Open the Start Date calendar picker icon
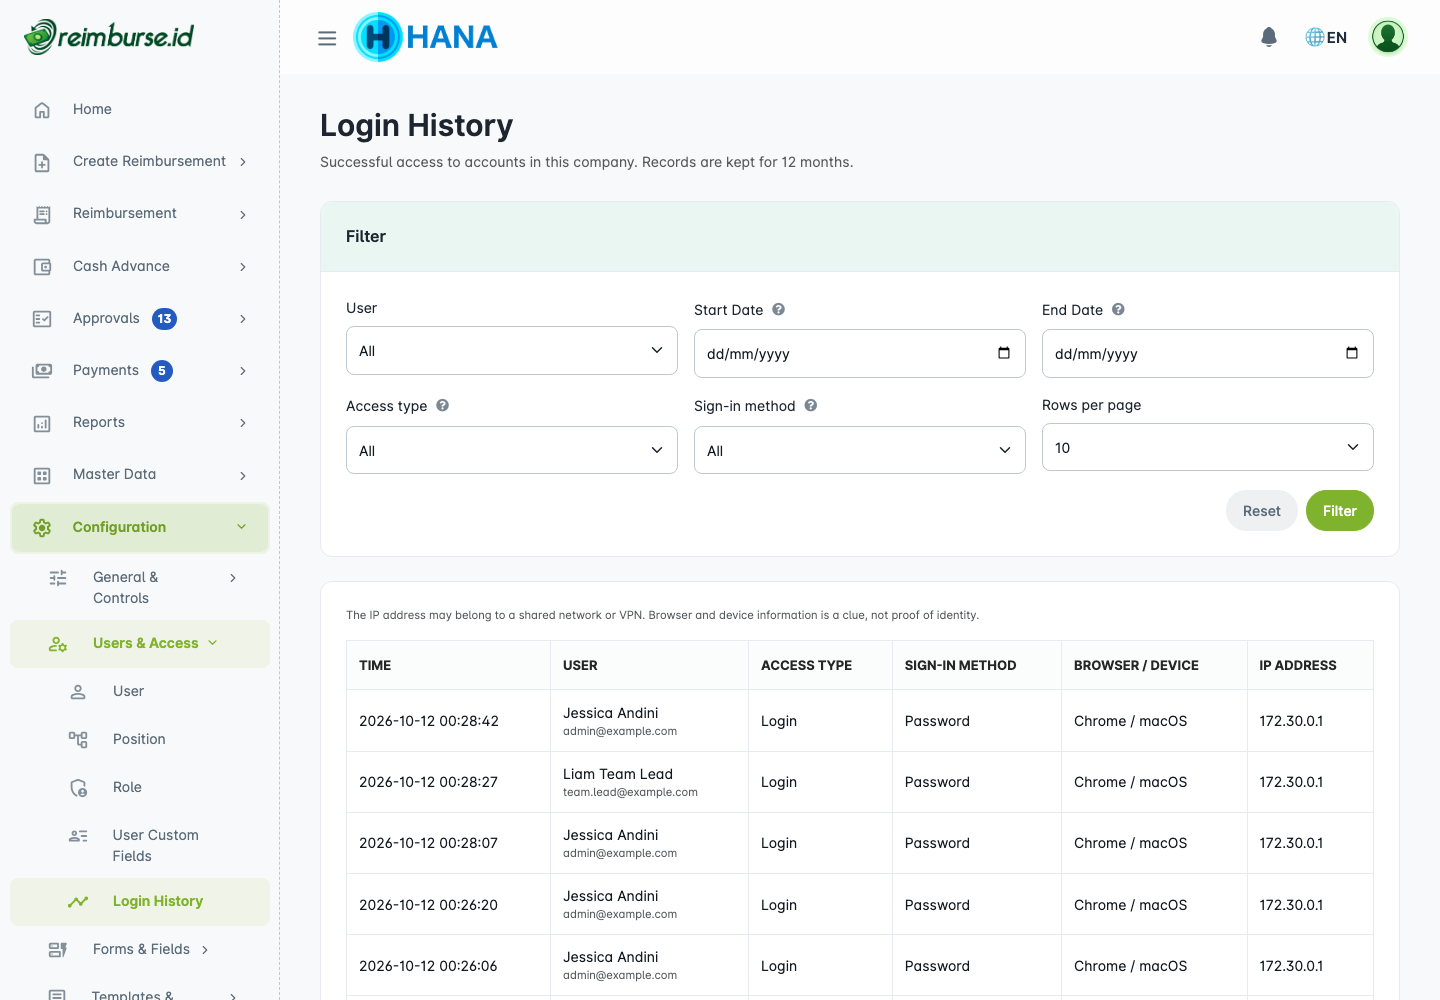Viewport: 1440px width, 1000px height. point(1004,353)
